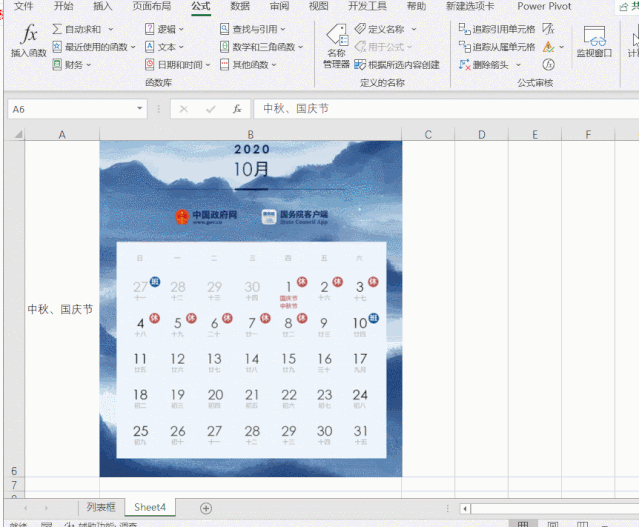
Task: Switch to the Home (开始) tab
Action: click(64, 6)
